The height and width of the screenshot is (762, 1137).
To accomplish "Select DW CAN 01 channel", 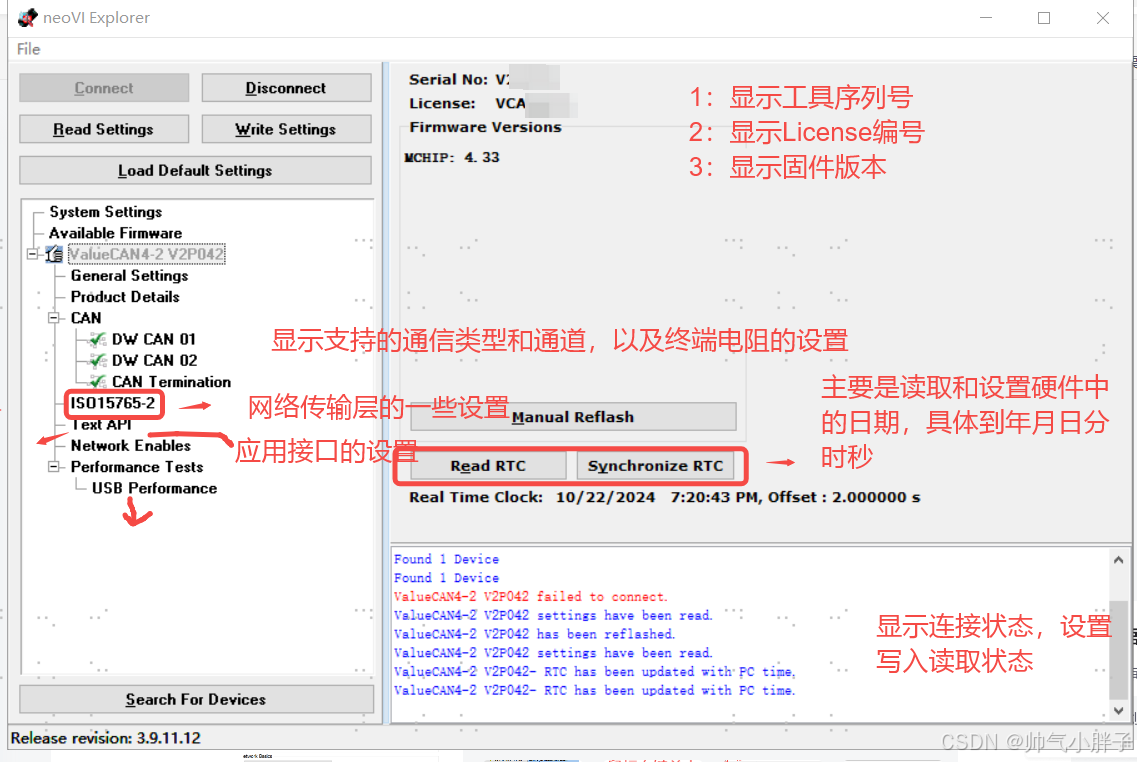I will 154,339.
